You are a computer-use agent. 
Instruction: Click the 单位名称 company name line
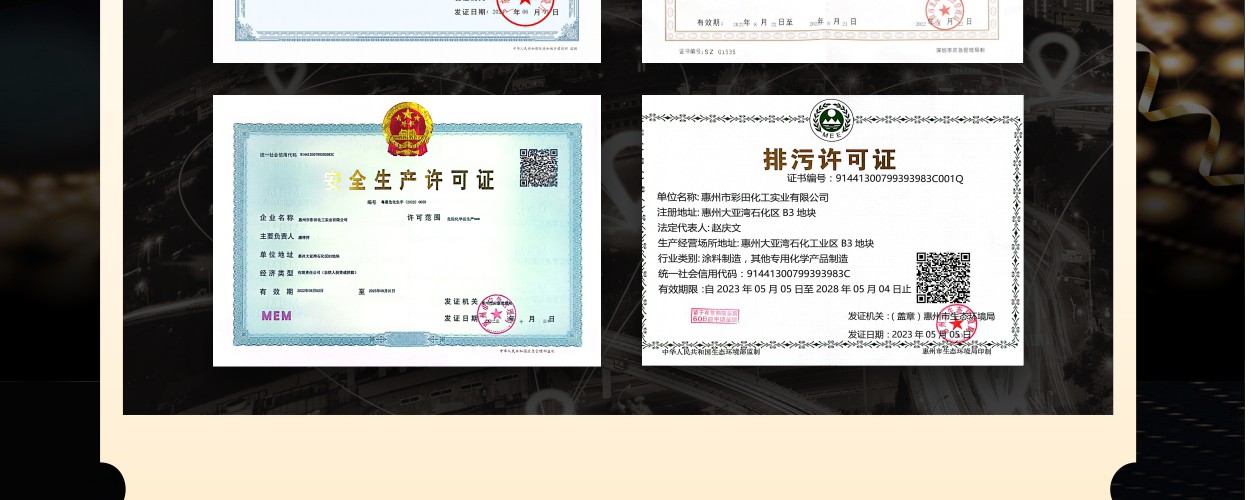[x=742, y=197]
